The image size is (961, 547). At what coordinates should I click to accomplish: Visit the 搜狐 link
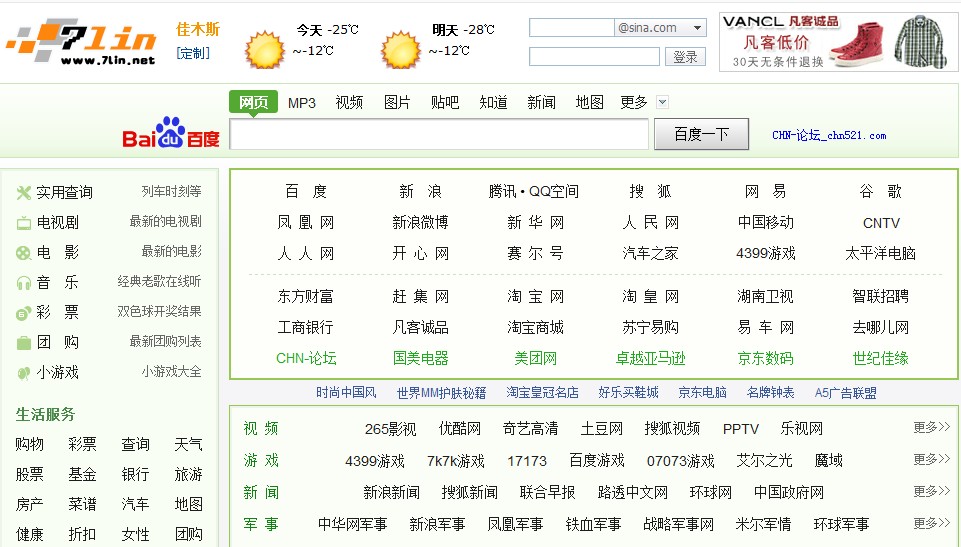pos(650,192)
